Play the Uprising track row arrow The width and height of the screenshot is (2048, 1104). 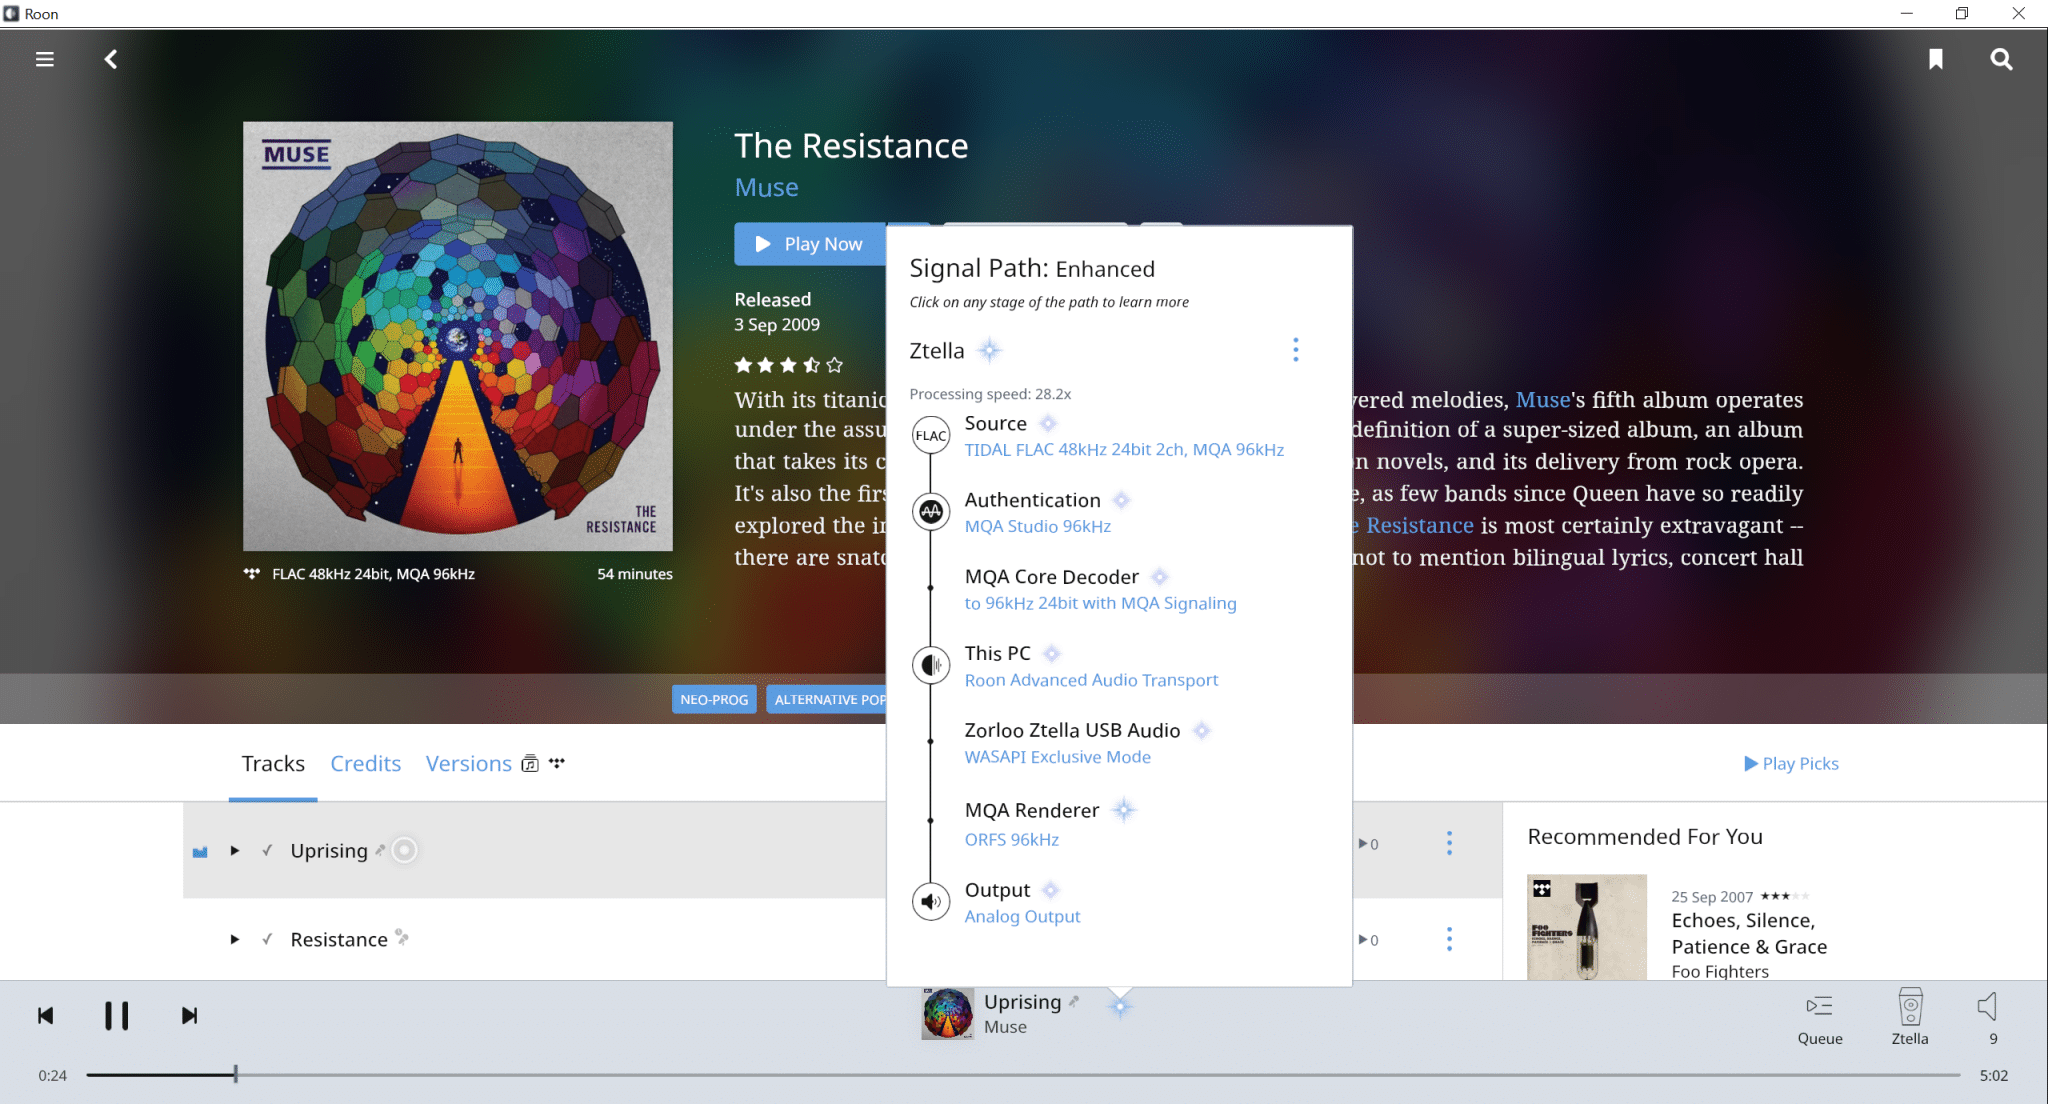(x=235, y=851)
